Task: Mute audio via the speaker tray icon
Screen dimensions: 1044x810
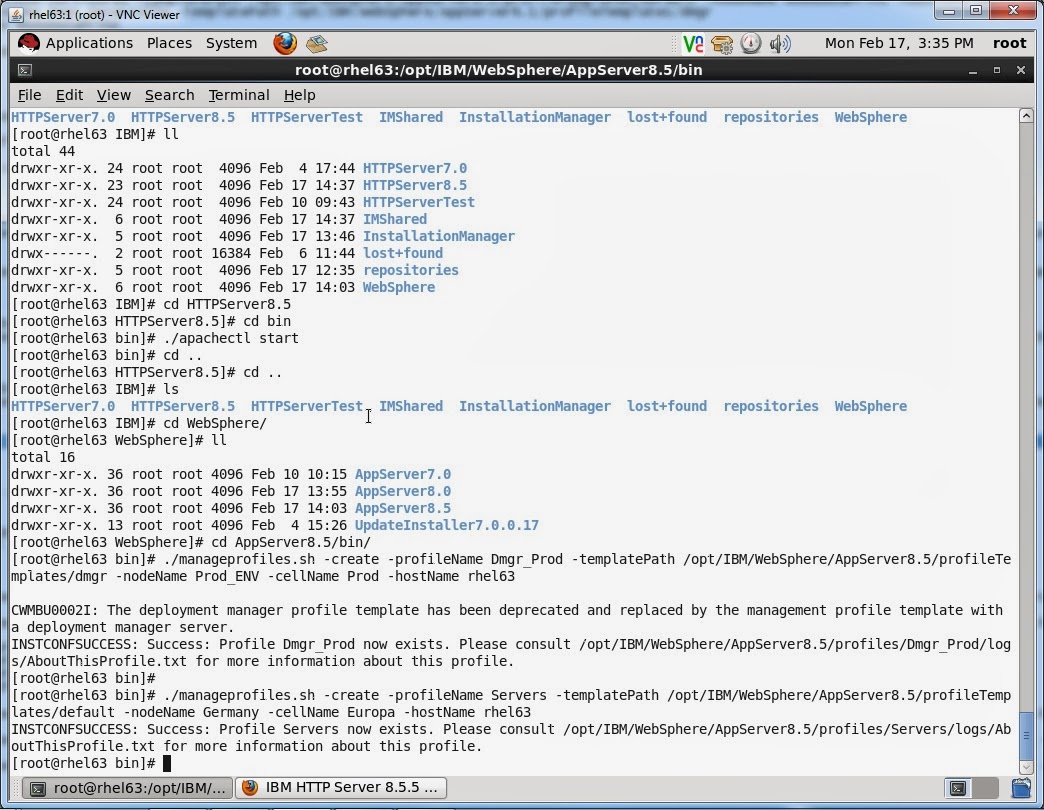Action: coord(779,43)
